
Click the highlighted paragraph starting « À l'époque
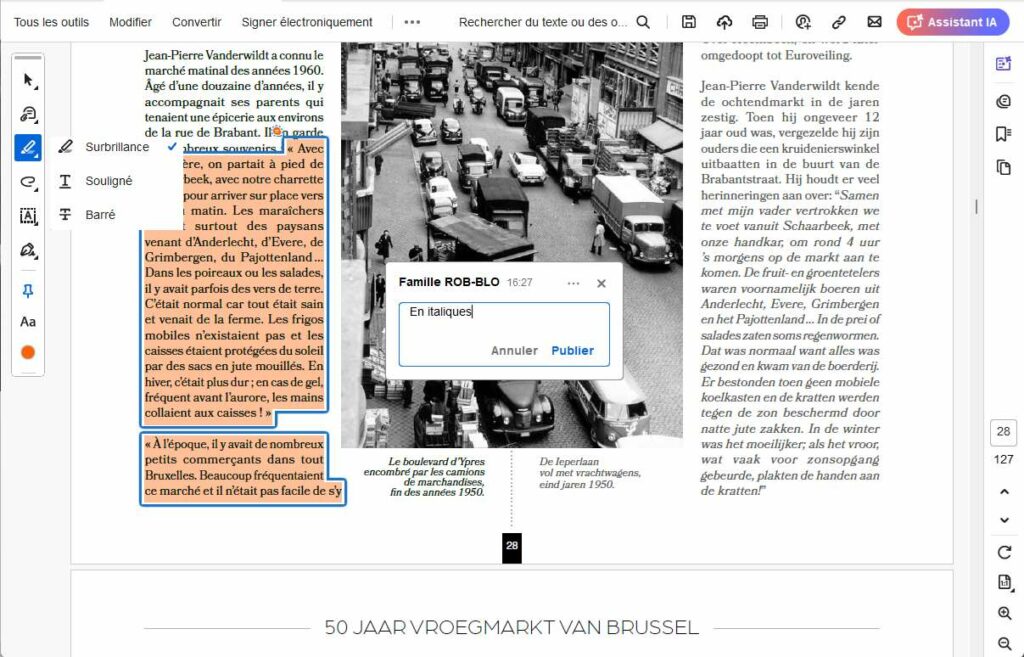click(243, 468)
